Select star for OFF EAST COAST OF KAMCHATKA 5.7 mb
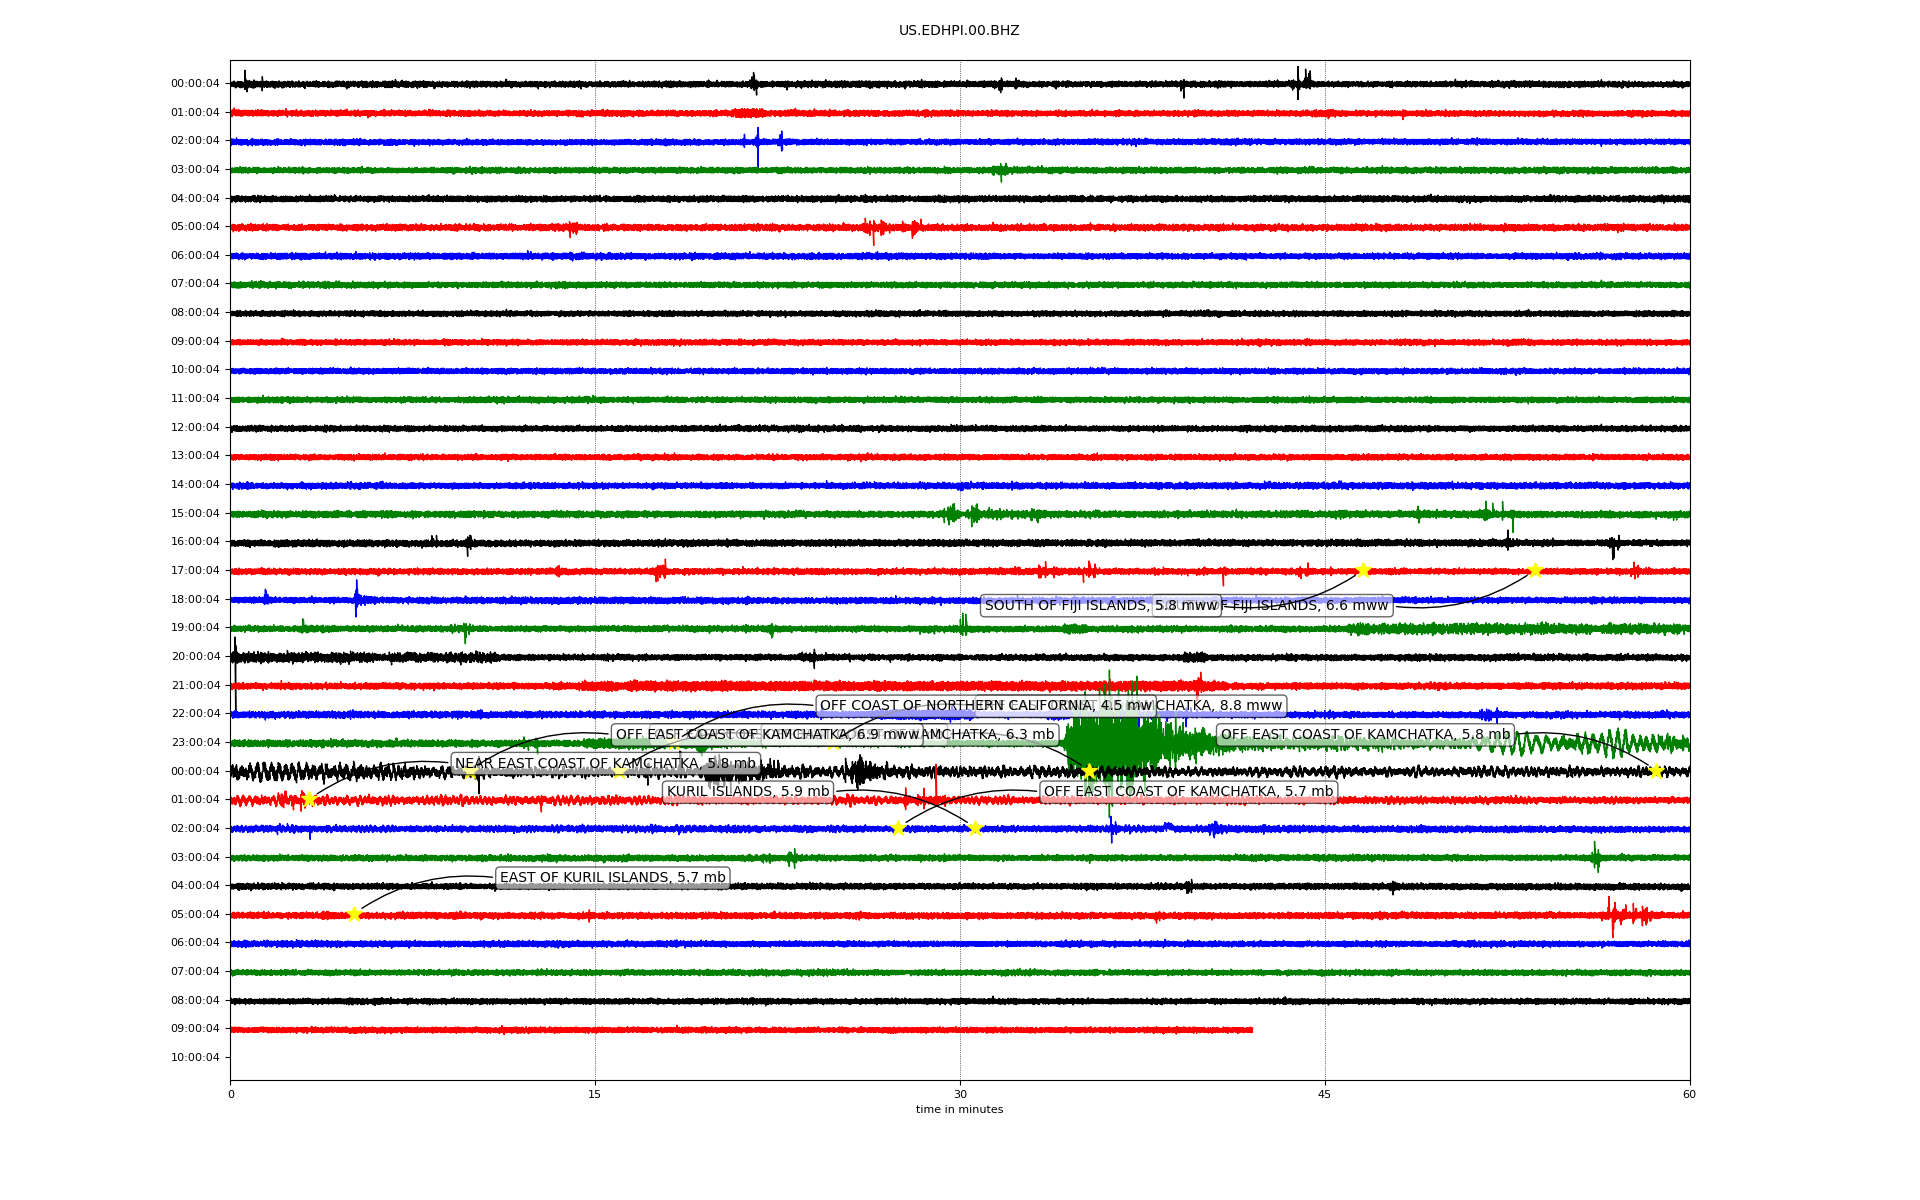The height and width of the screenshot is (1200, 1920). click(x=898, y=828)
